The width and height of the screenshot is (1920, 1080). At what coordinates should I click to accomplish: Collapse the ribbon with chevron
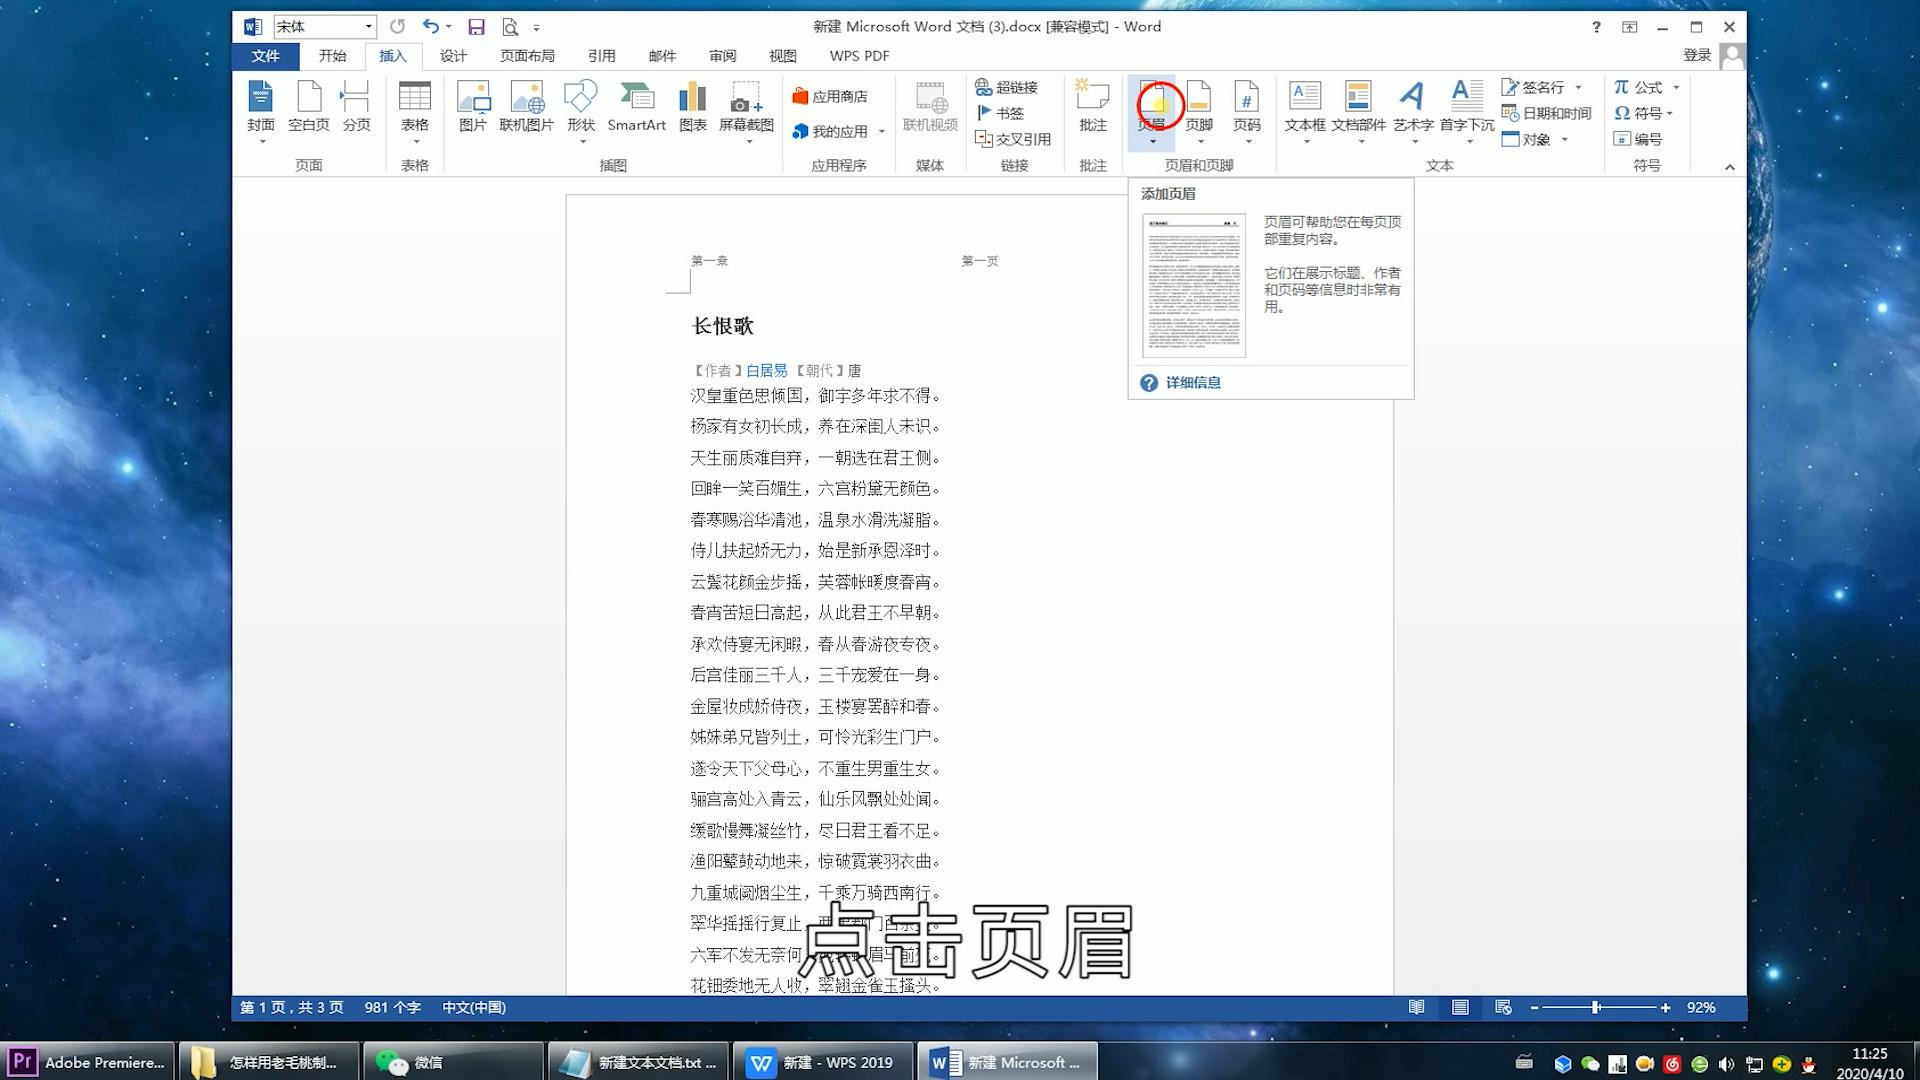click(1729, 167)
